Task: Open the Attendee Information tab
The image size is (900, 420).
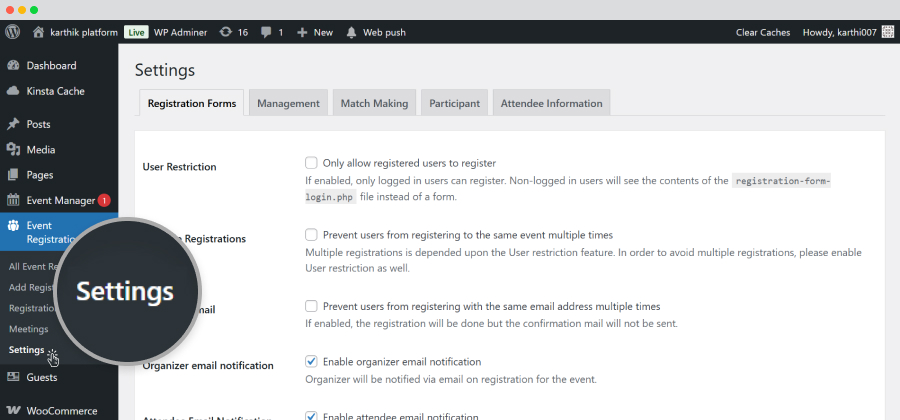Action: click(x=552, y=103)
